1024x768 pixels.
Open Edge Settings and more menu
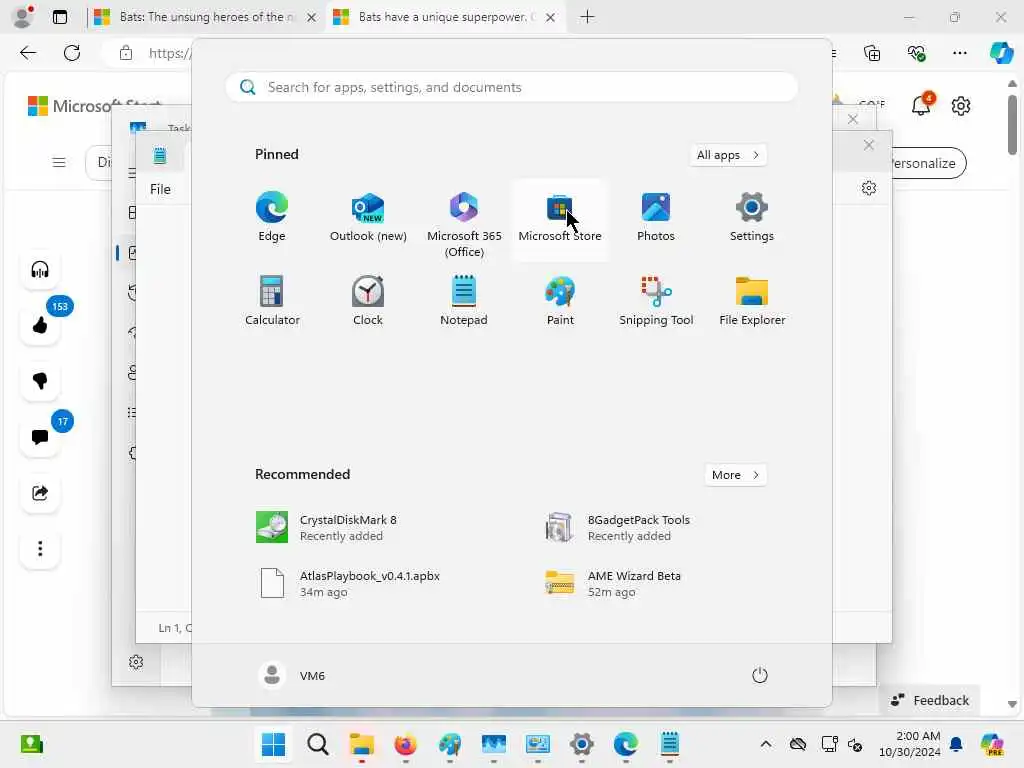[959, 53]
